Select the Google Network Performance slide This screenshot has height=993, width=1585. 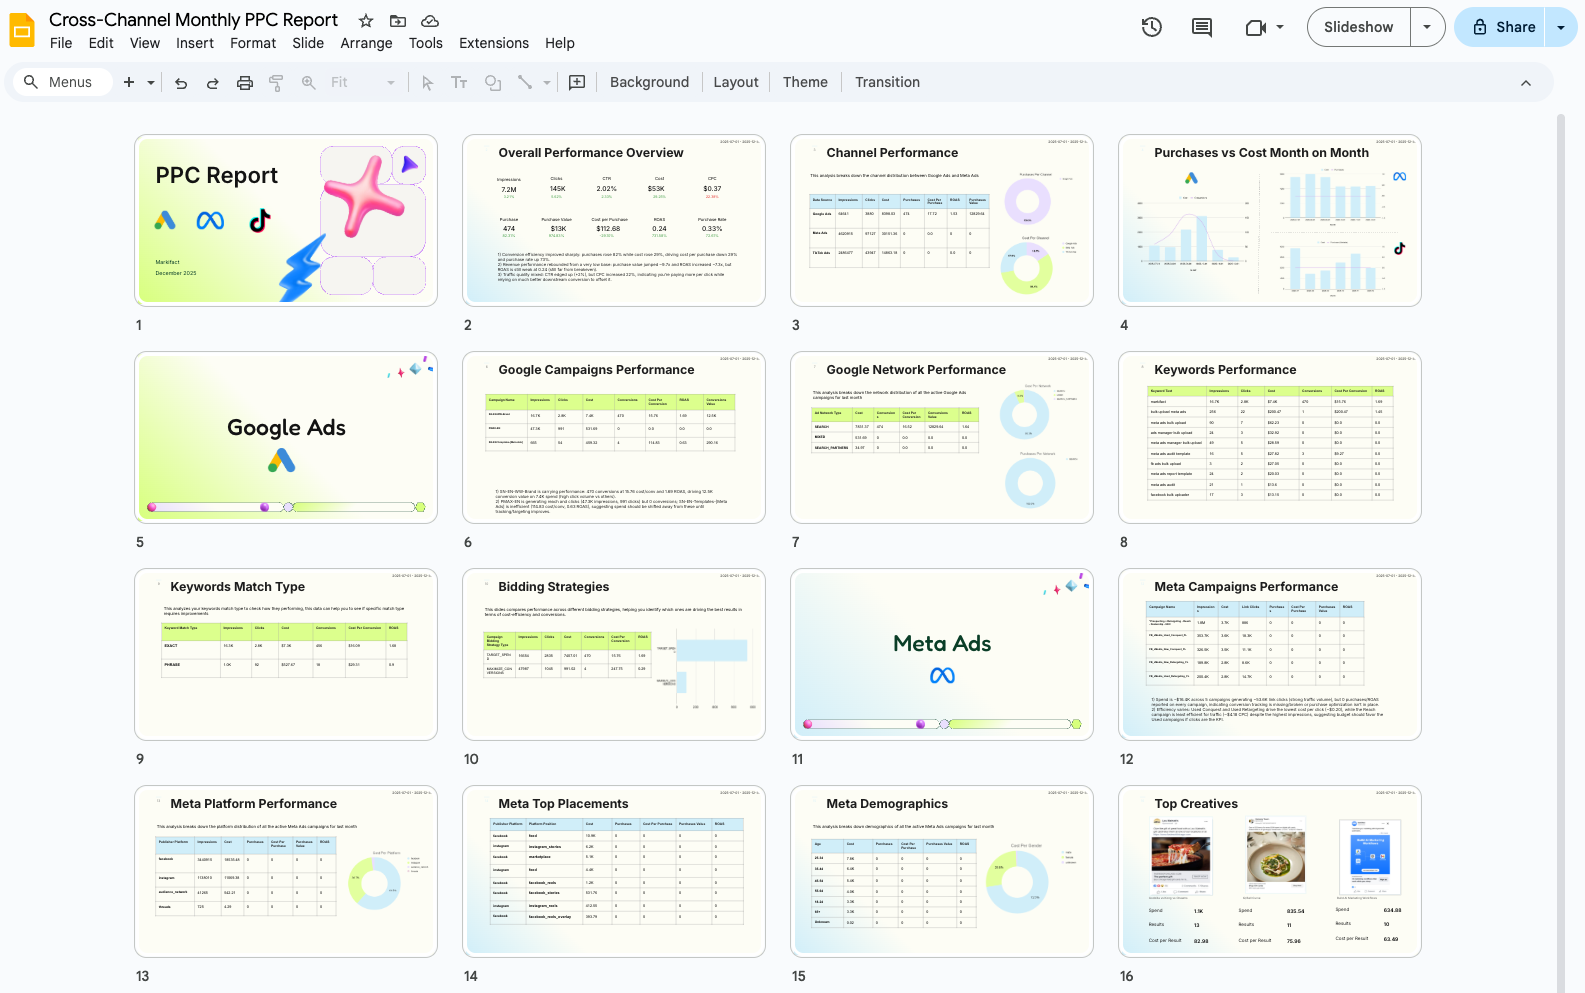pyautogui.click(x=942, y=437)
